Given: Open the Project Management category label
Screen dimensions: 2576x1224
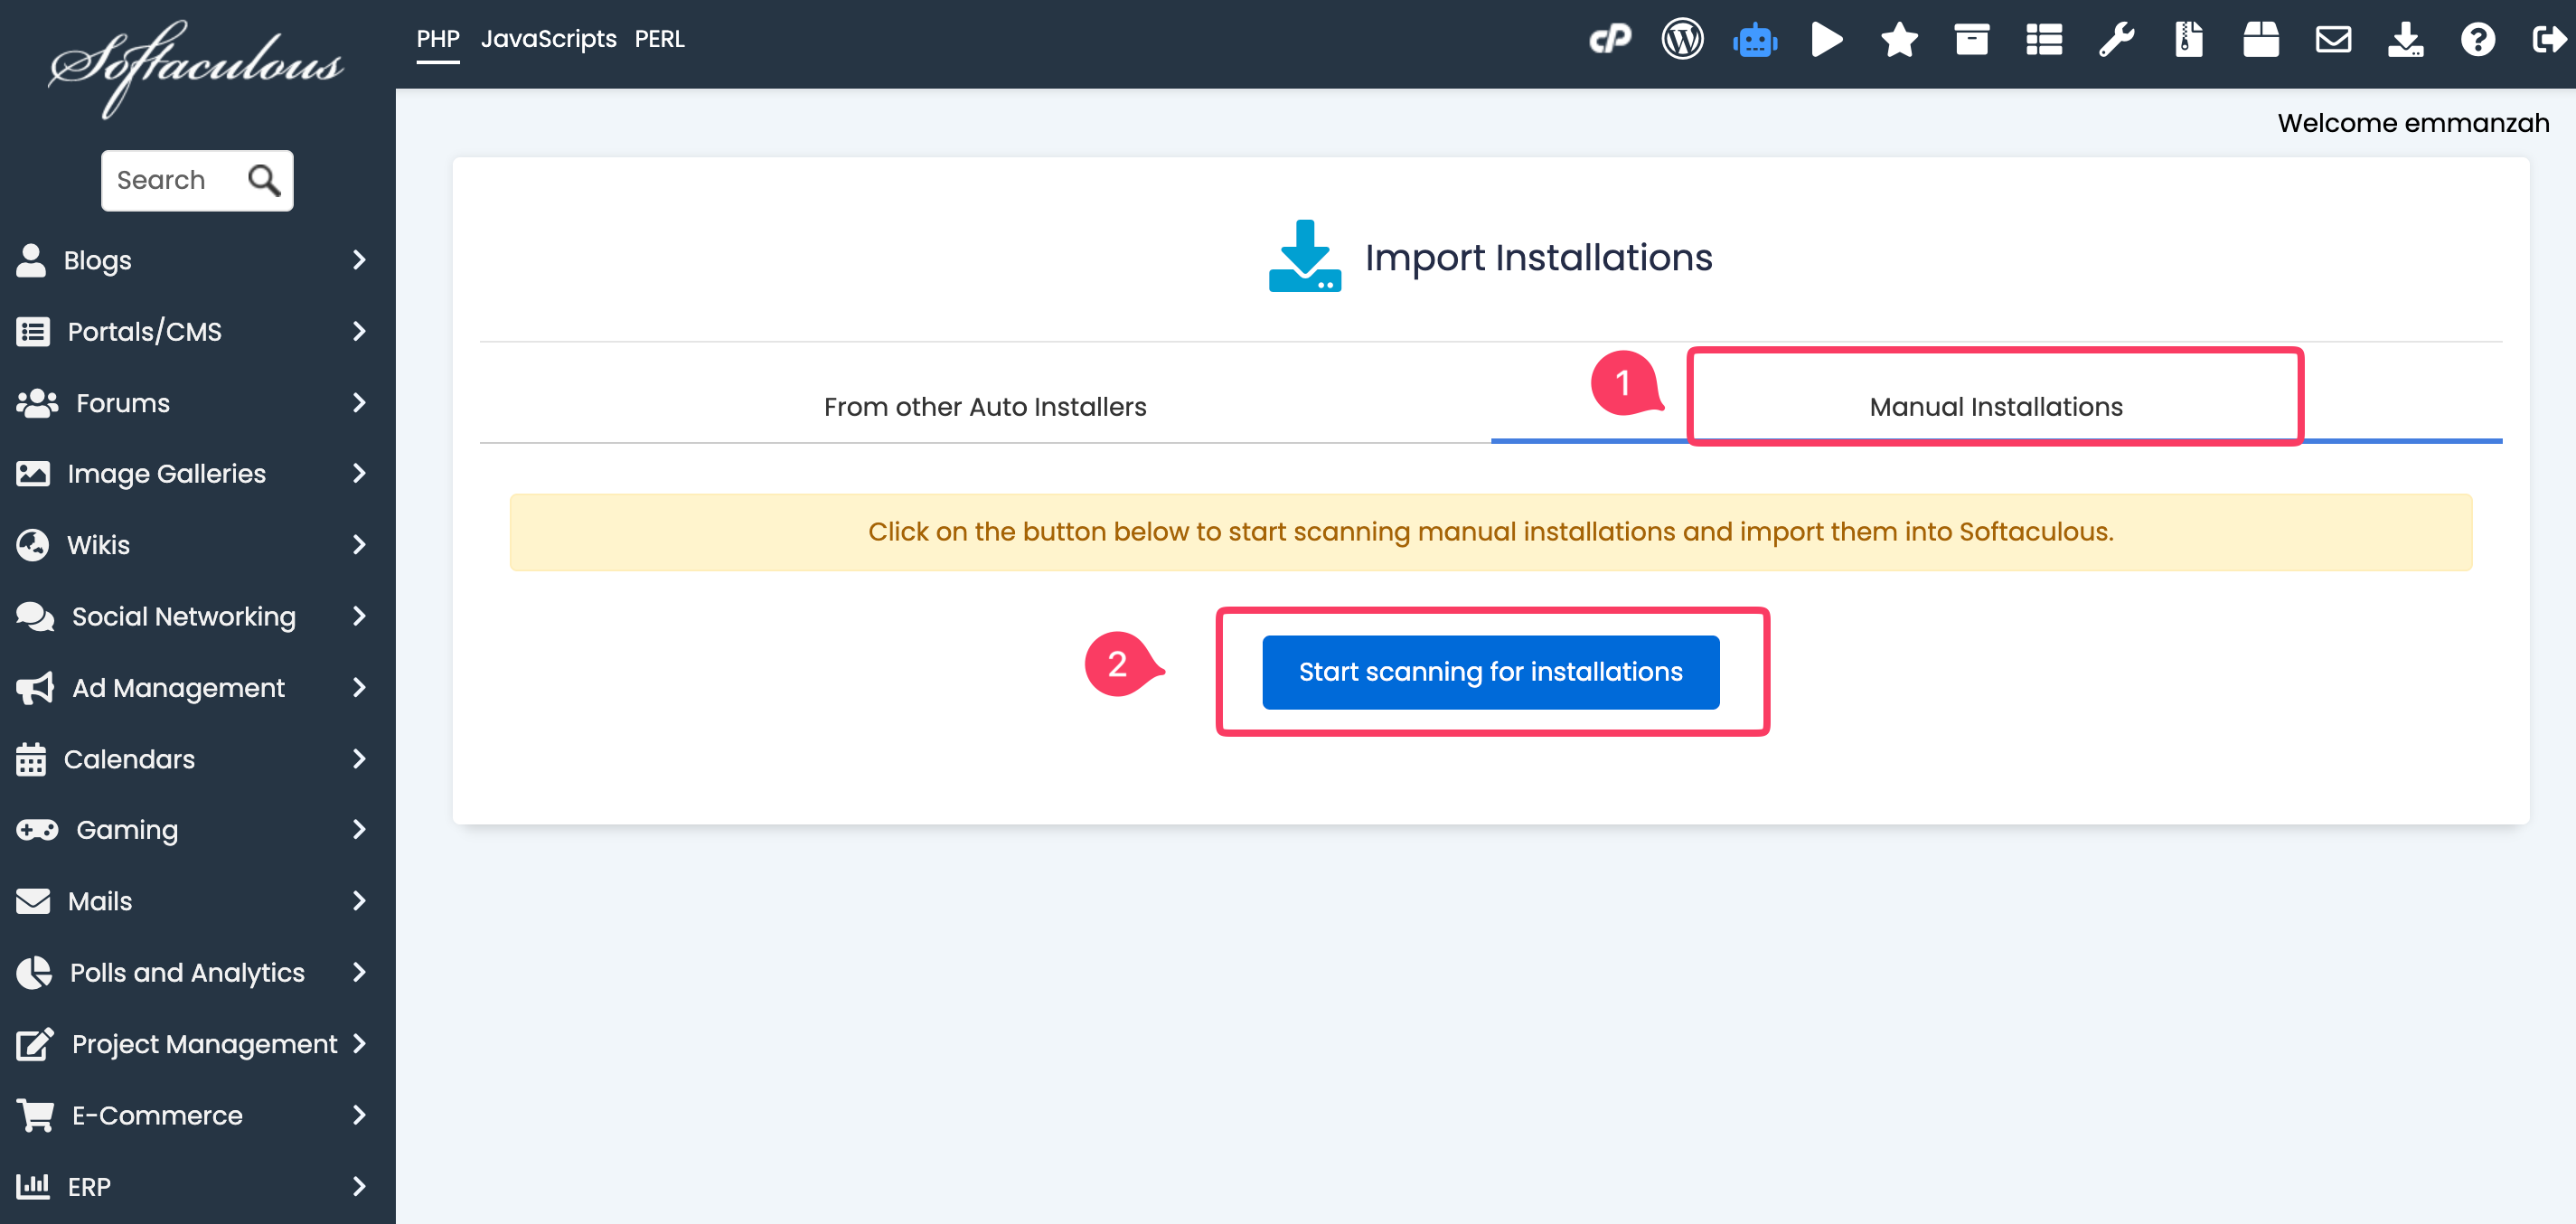Looking at the screenshot, I should [x=204, y=1044].
